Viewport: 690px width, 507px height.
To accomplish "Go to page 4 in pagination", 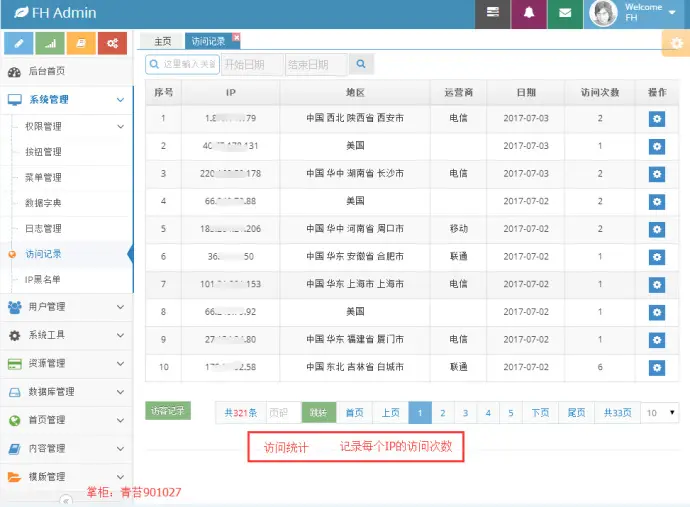I will coord(488,413).
